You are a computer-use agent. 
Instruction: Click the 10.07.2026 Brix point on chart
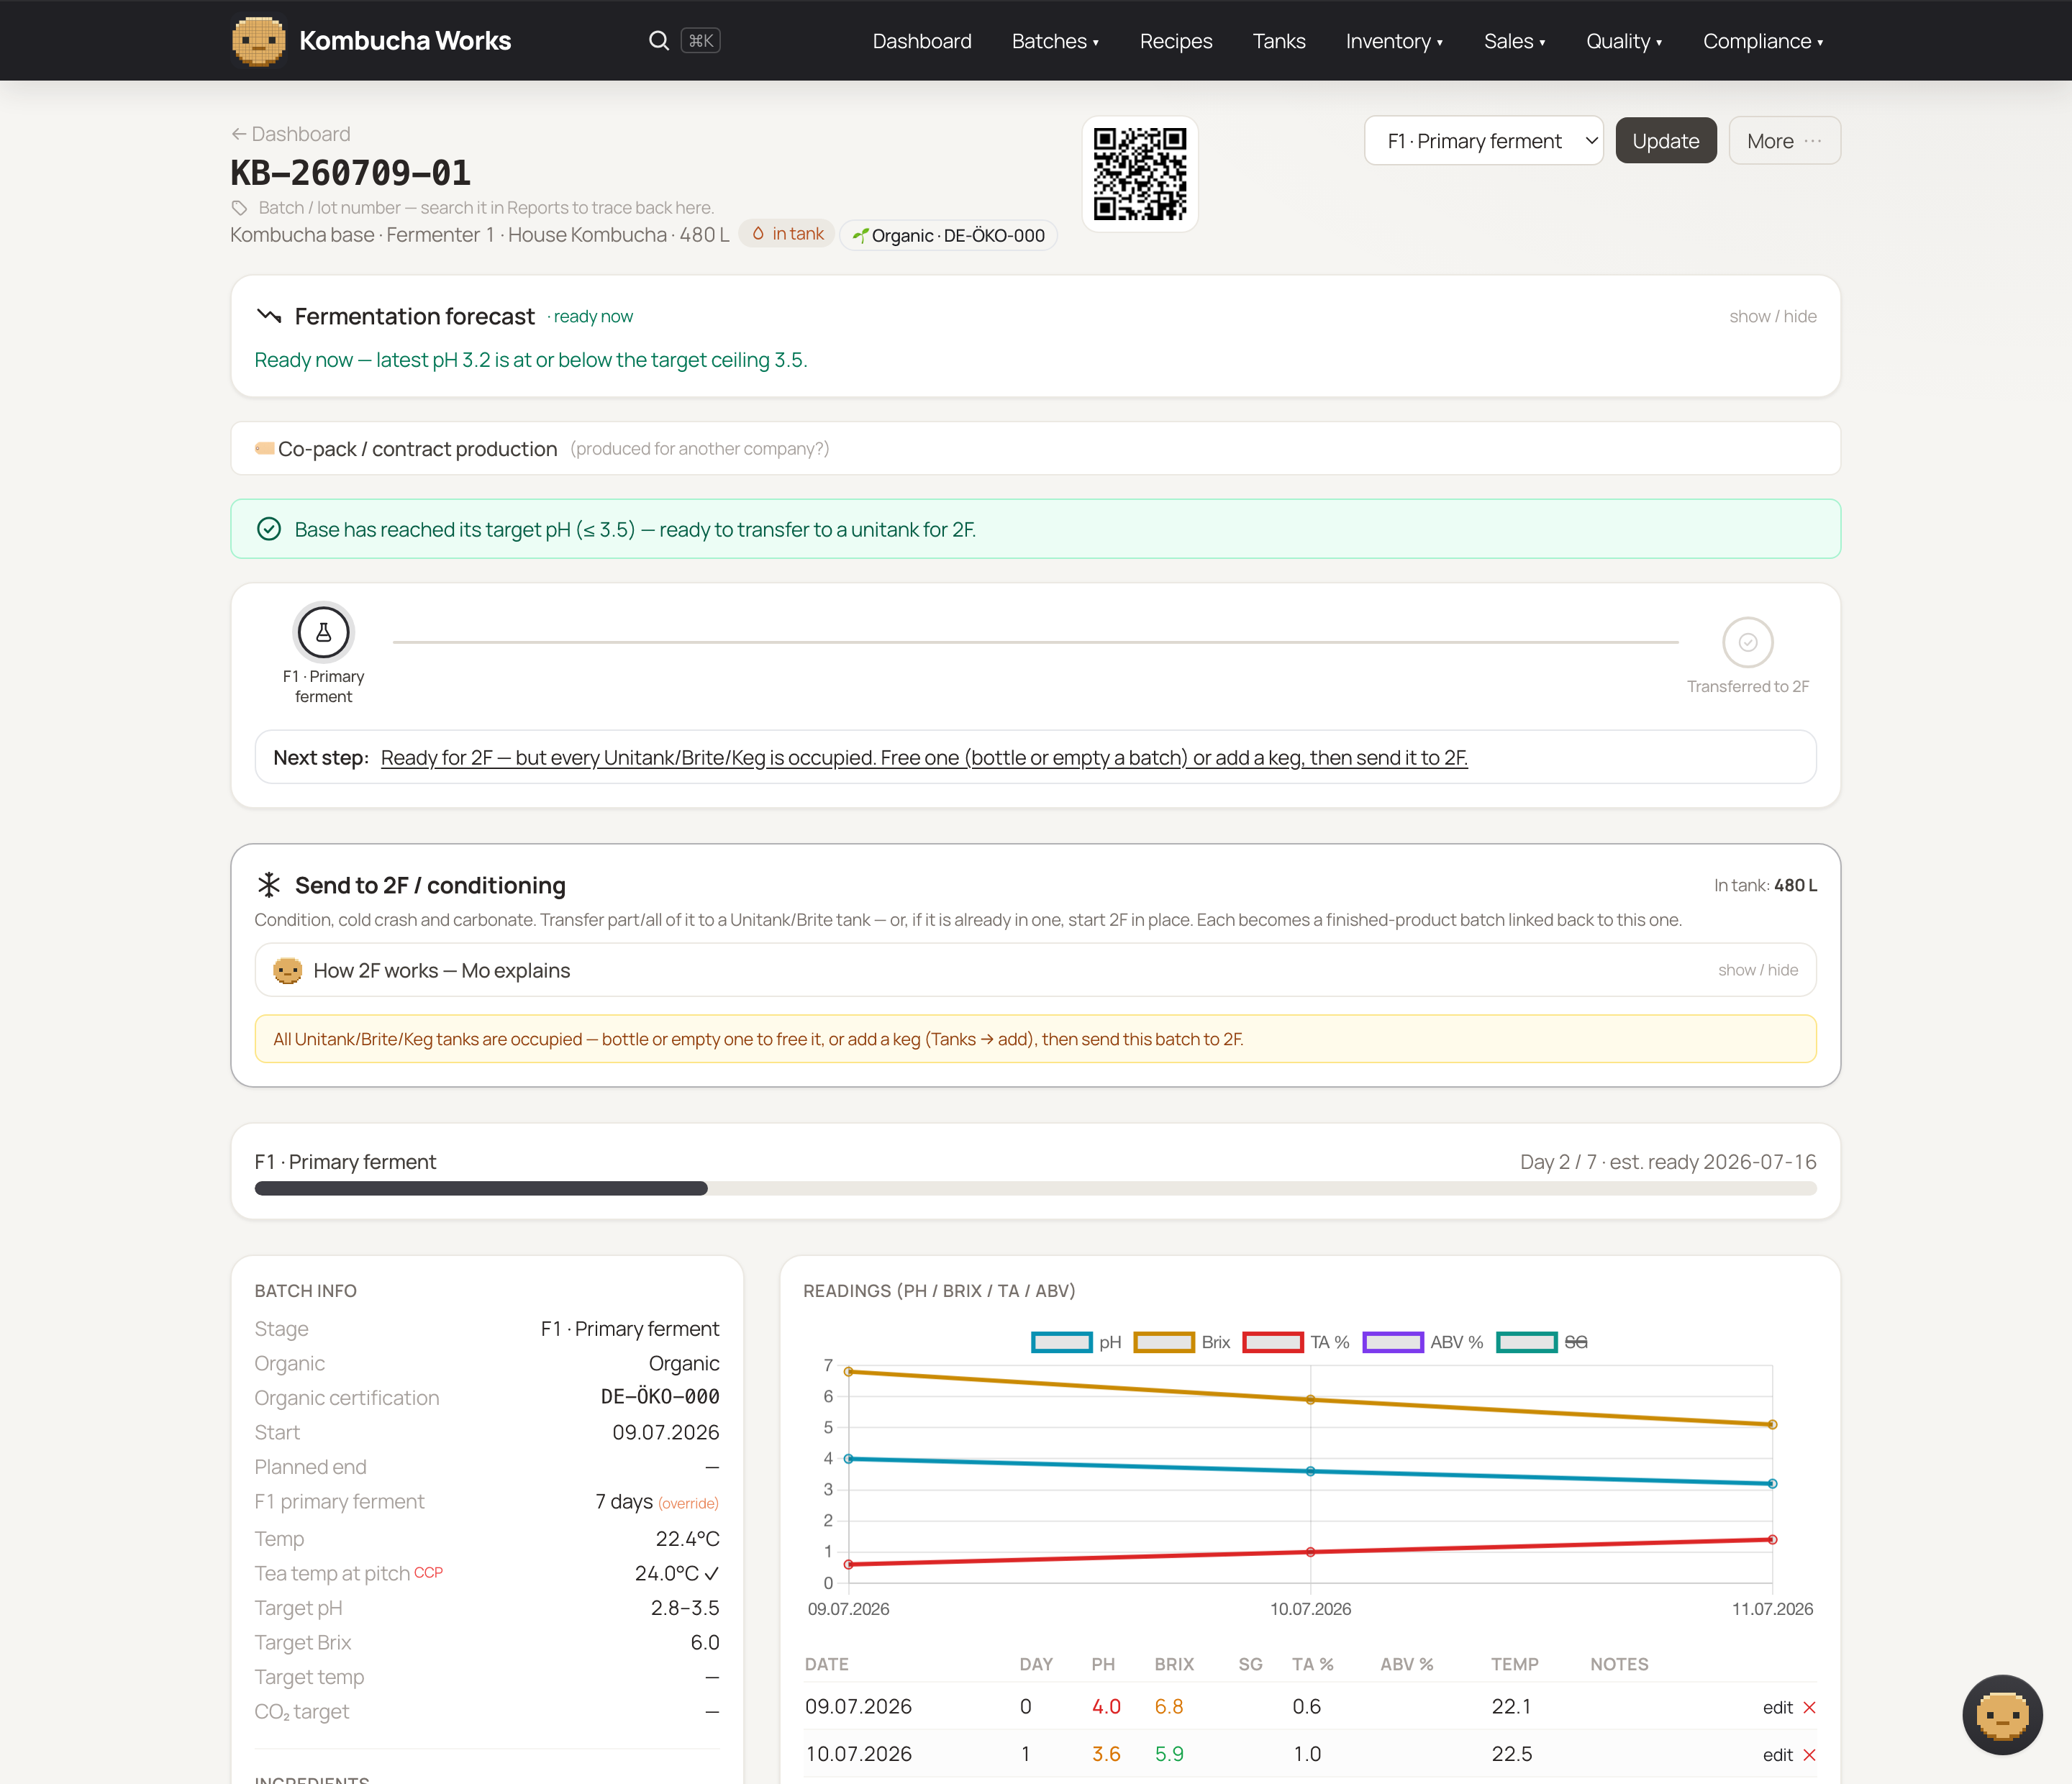point(1310,1400)
